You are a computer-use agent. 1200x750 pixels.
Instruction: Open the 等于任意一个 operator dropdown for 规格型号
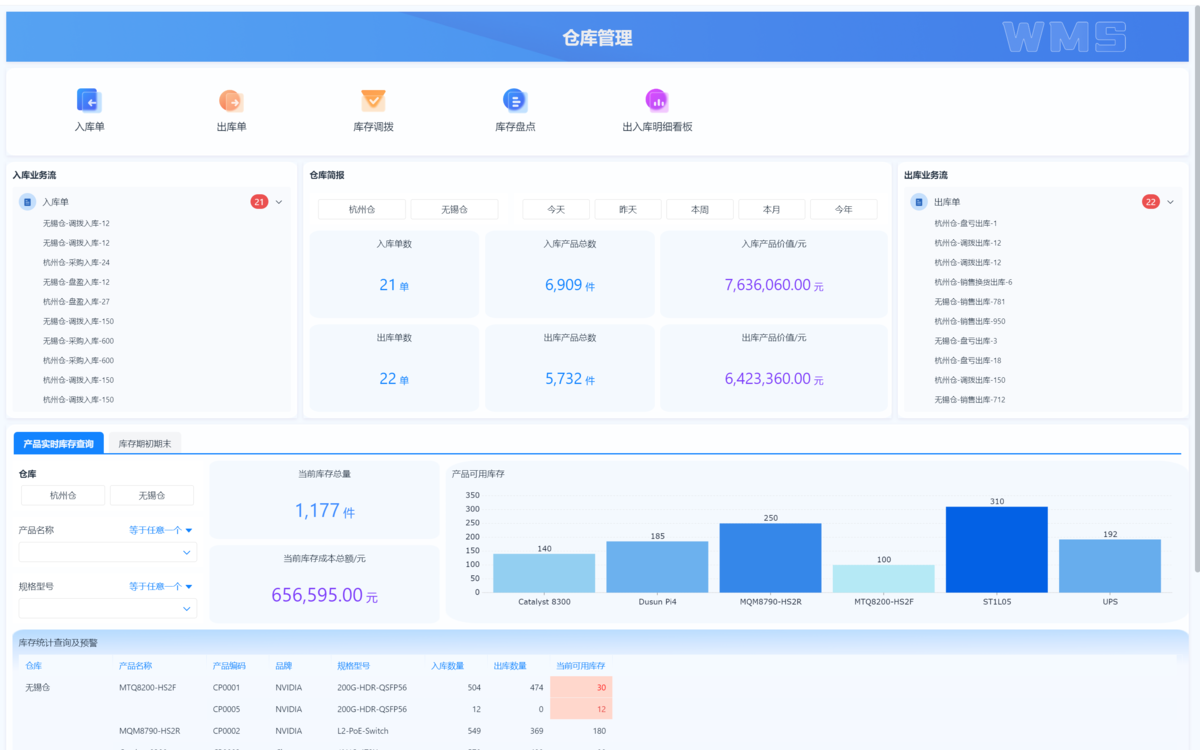(x=160, y=586)
